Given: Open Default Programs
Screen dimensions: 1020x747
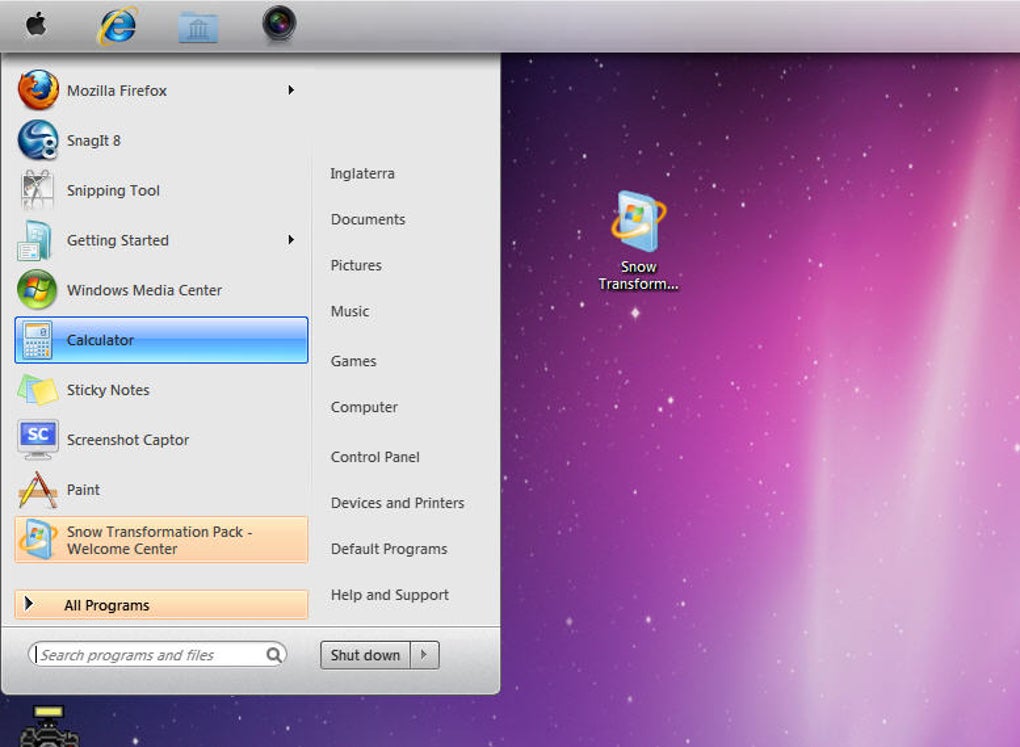Looking at the screenshot, I should coord(389,549).
